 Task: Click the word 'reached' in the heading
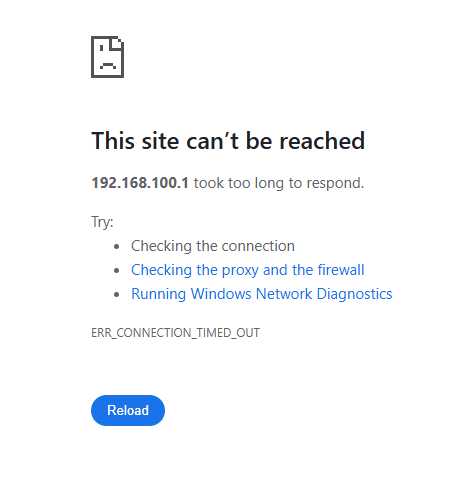[x=322, y=141]
